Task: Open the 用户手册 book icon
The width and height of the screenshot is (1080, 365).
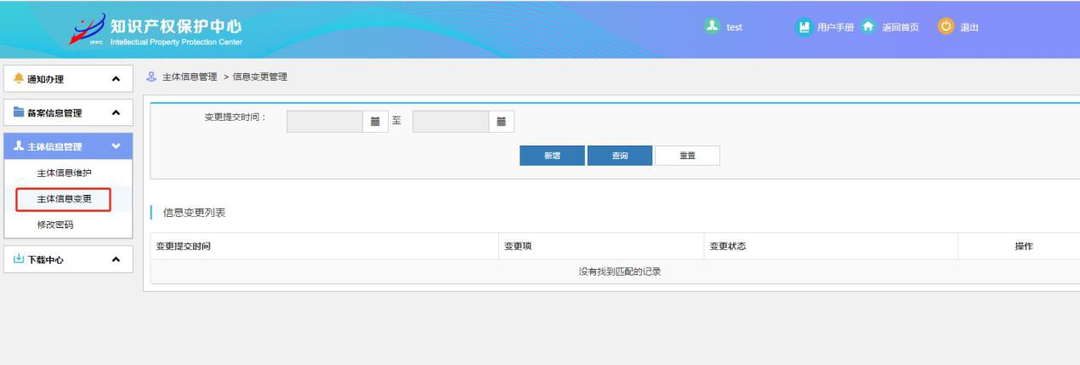Action: pyautogui.click(x=804, y=27)
